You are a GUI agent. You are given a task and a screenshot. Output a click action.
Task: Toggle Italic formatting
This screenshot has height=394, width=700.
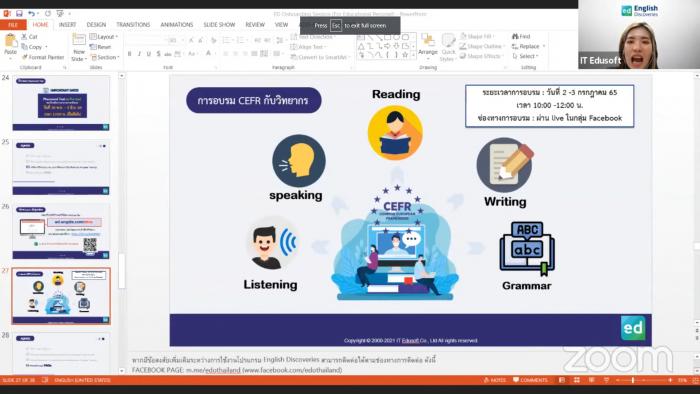[139, 54]
